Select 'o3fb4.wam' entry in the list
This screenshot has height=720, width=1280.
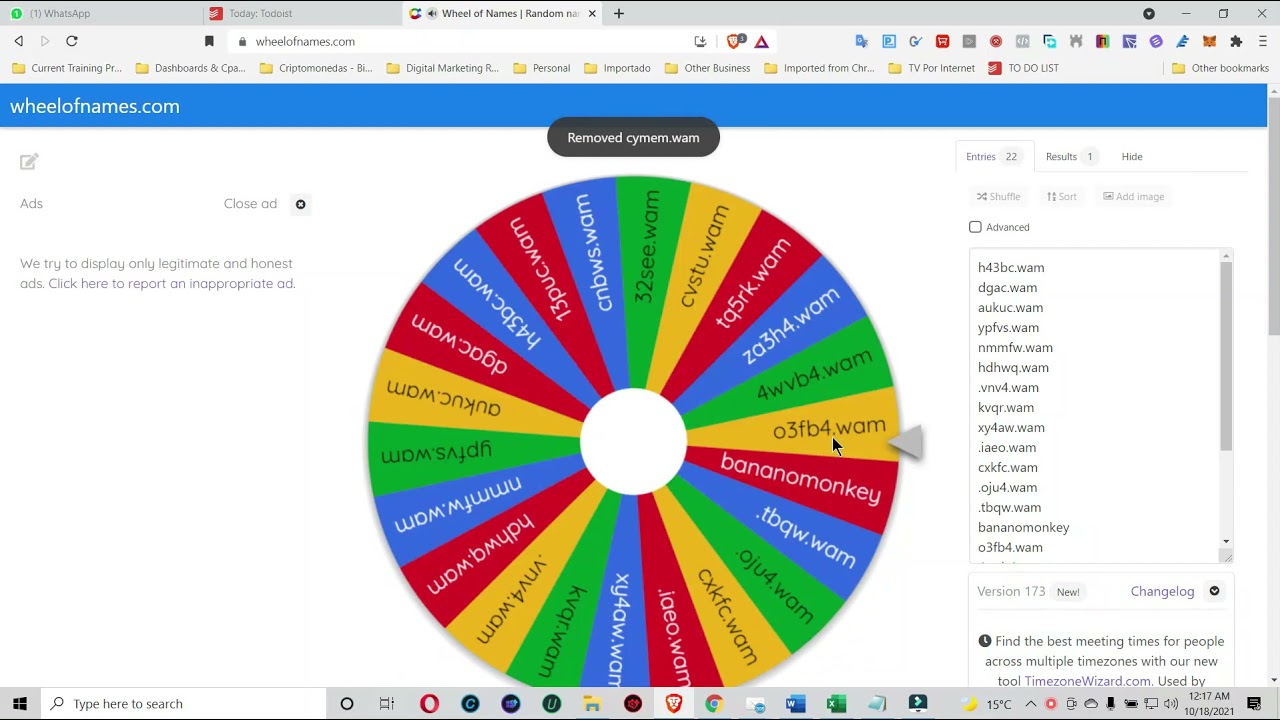click(x=1010, y=548)
